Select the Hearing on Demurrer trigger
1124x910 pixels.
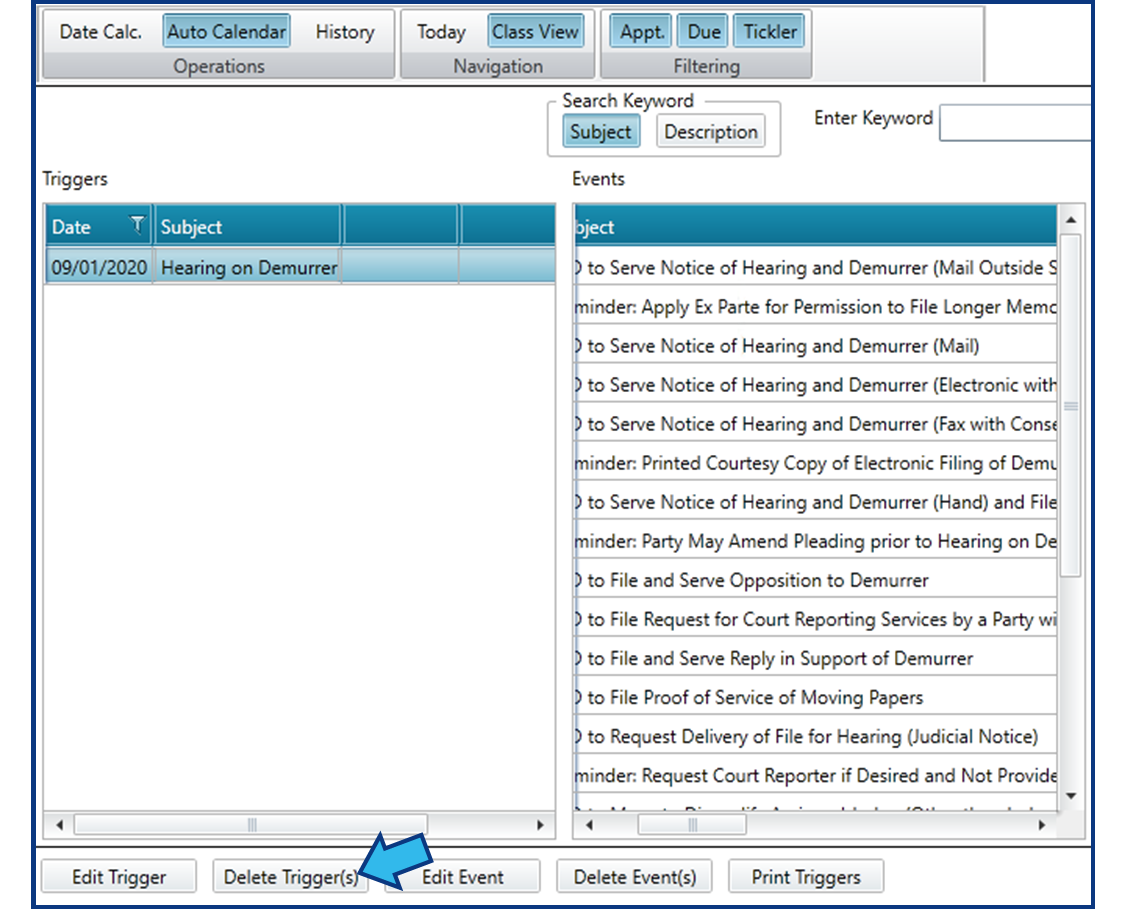248,267
